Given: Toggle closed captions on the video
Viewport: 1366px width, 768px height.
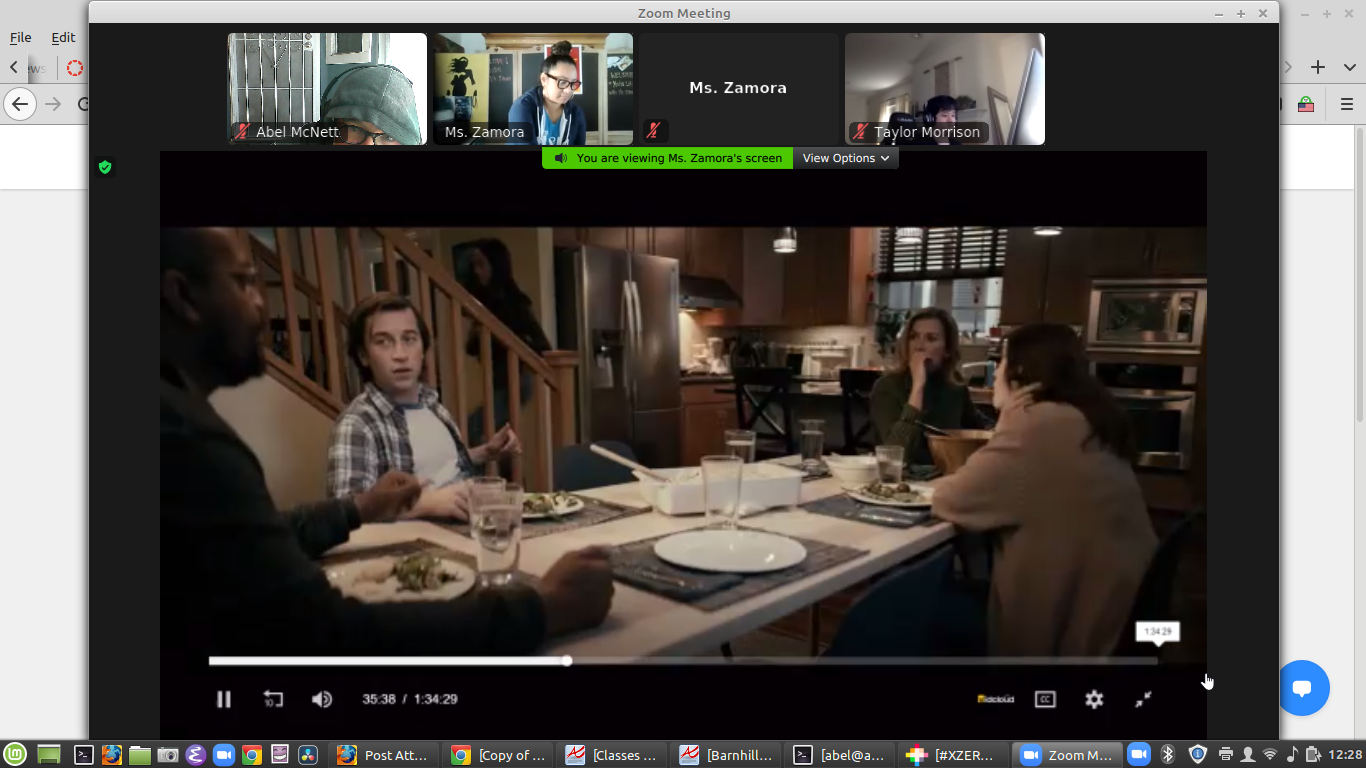Looking at the screenshot, I should (1045, 699).
